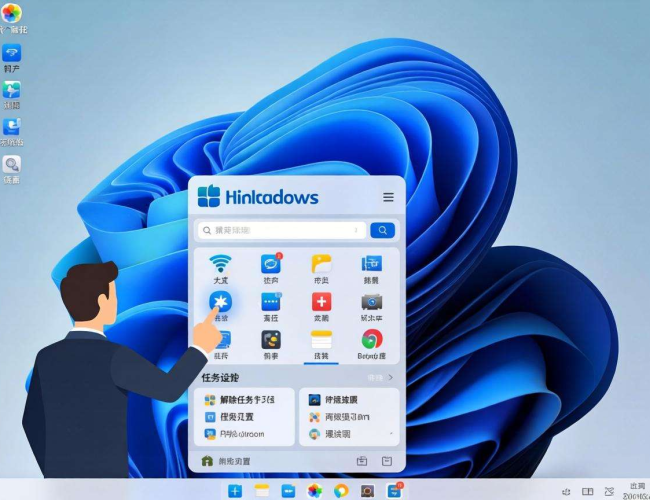Open the round orange and blue browser taskbar icon

[341, 491]
